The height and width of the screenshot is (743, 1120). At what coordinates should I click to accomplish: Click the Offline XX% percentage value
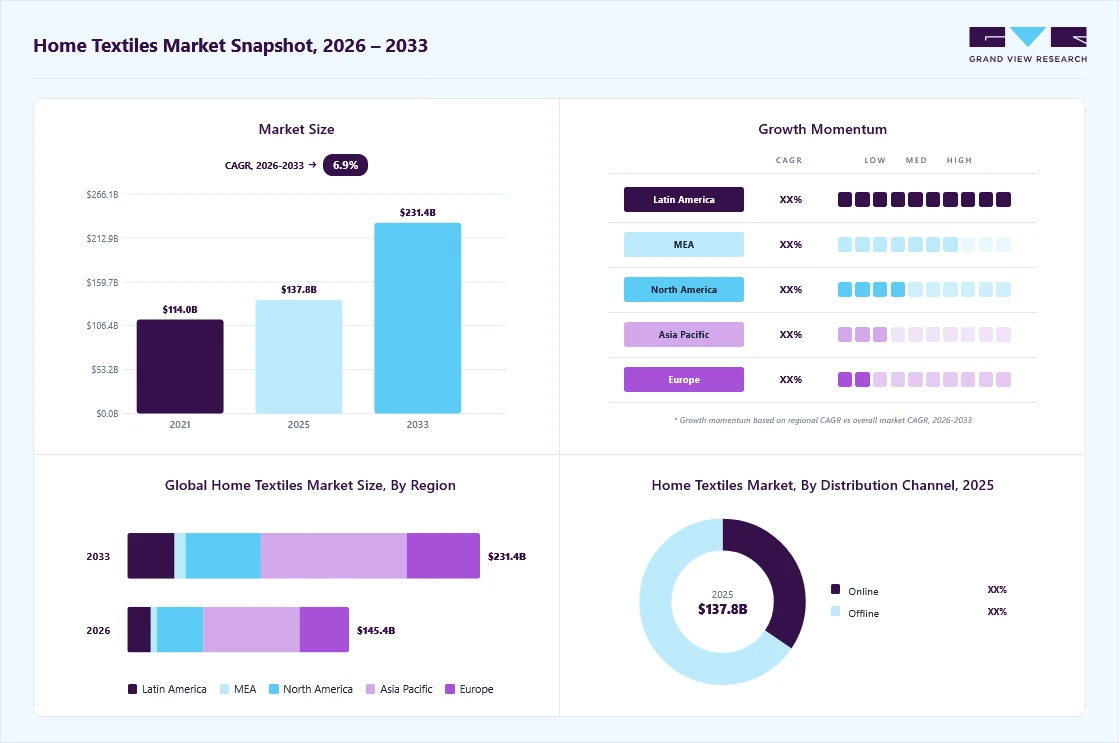(997, 612)
